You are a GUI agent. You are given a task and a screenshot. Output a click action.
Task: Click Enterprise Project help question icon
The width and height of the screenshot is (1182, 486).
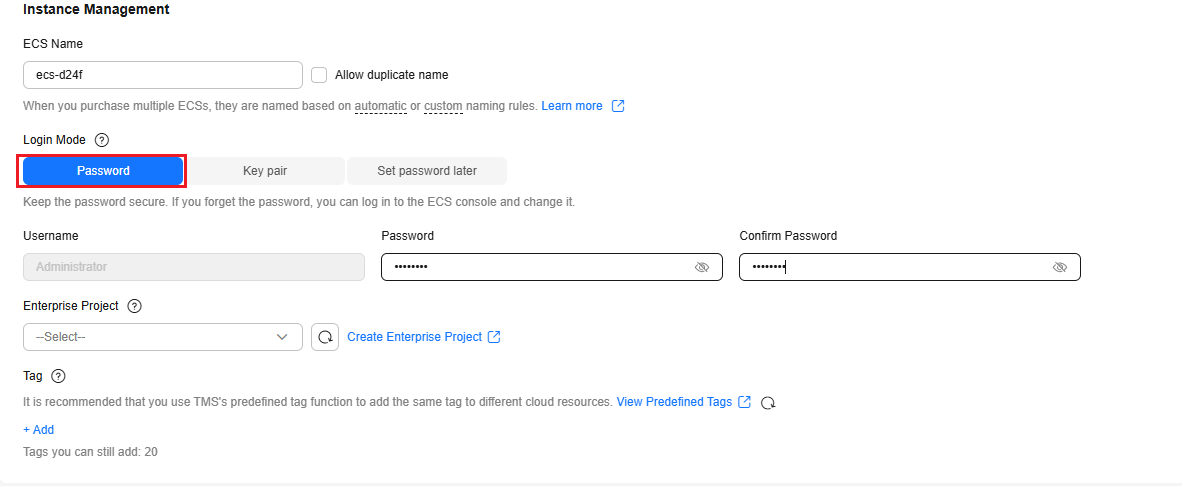[x=135, y=306]
